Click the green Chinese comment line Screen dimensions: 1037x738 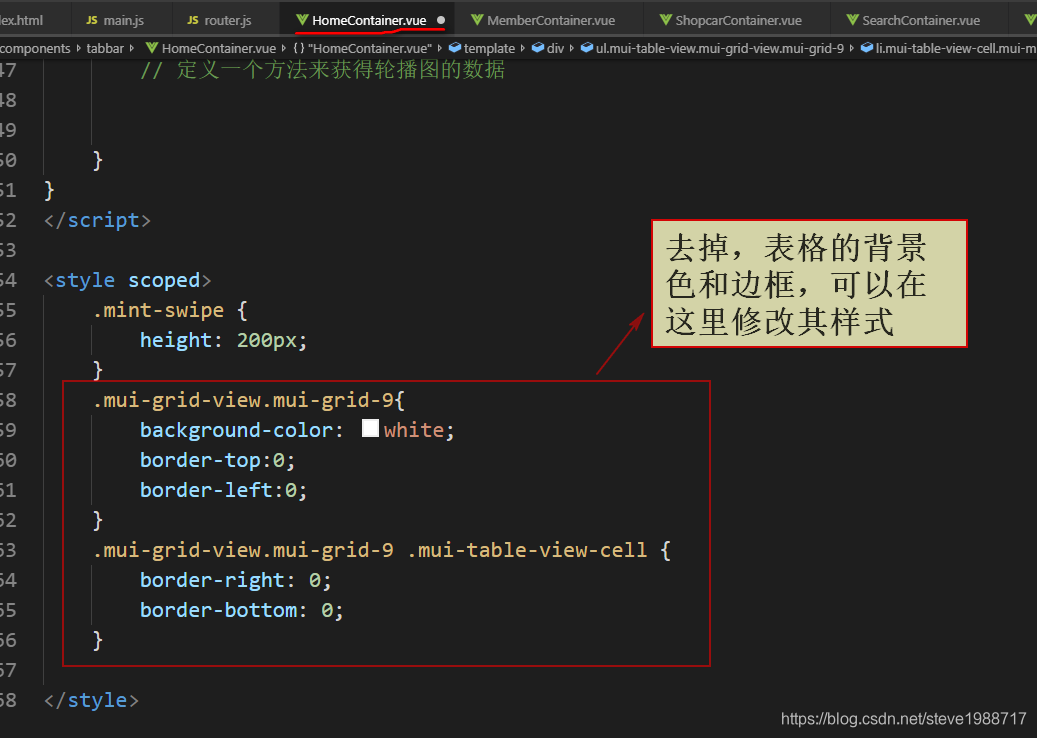(323, 69)
